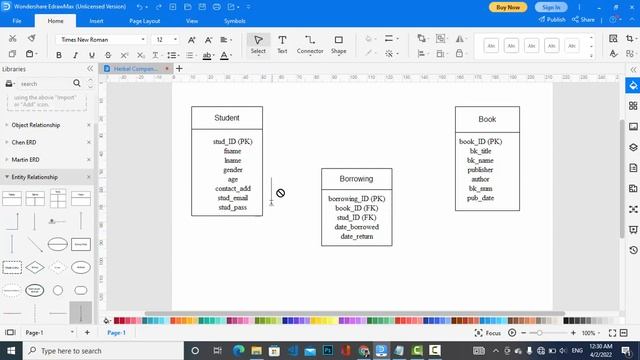Screen dimensions: 640x360
Task: Pick the Shape tool
Action: (x=338, y=44)
